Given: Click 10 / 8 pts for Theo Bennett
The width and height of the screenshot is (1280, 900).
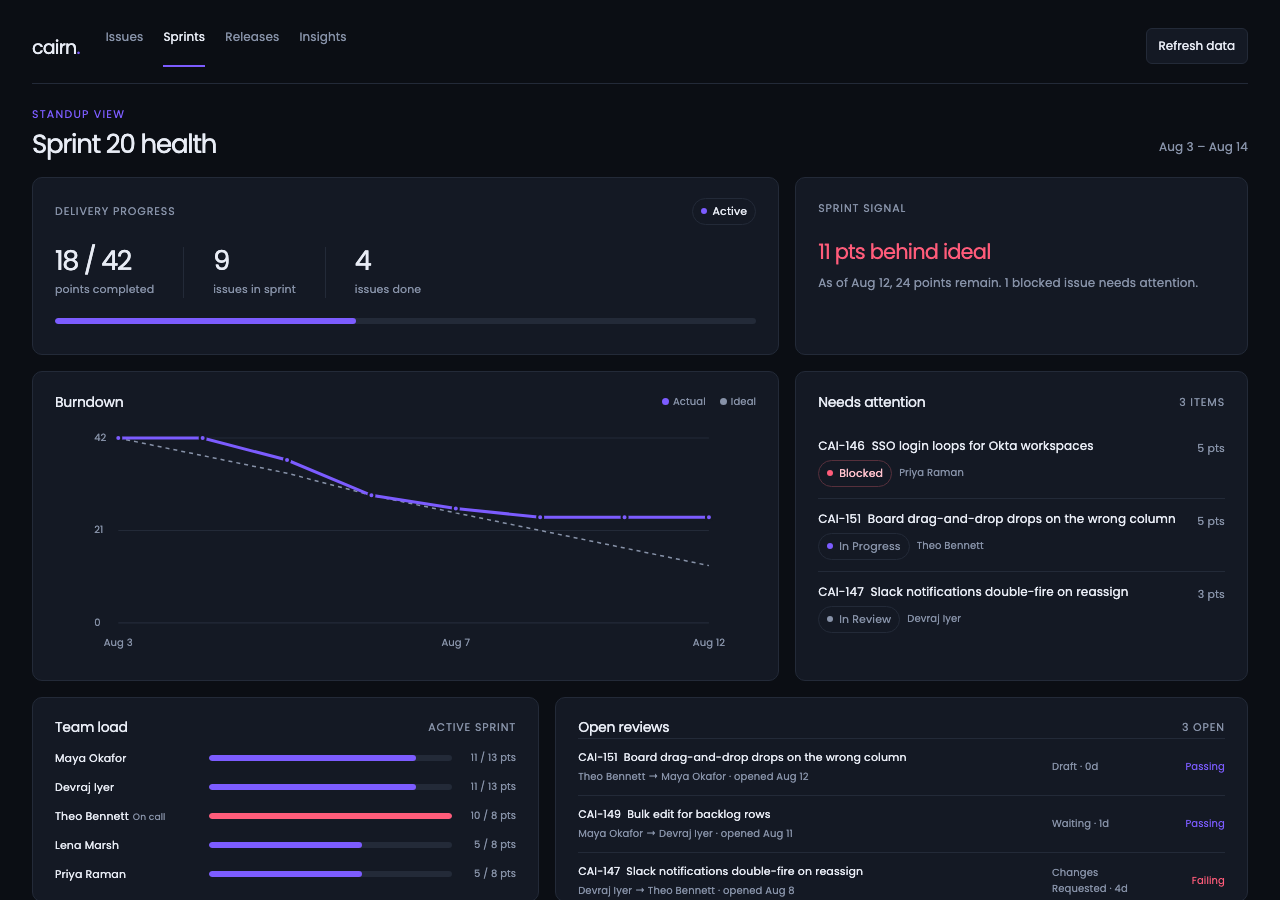Looking at the screenshot, I should 493,816.
